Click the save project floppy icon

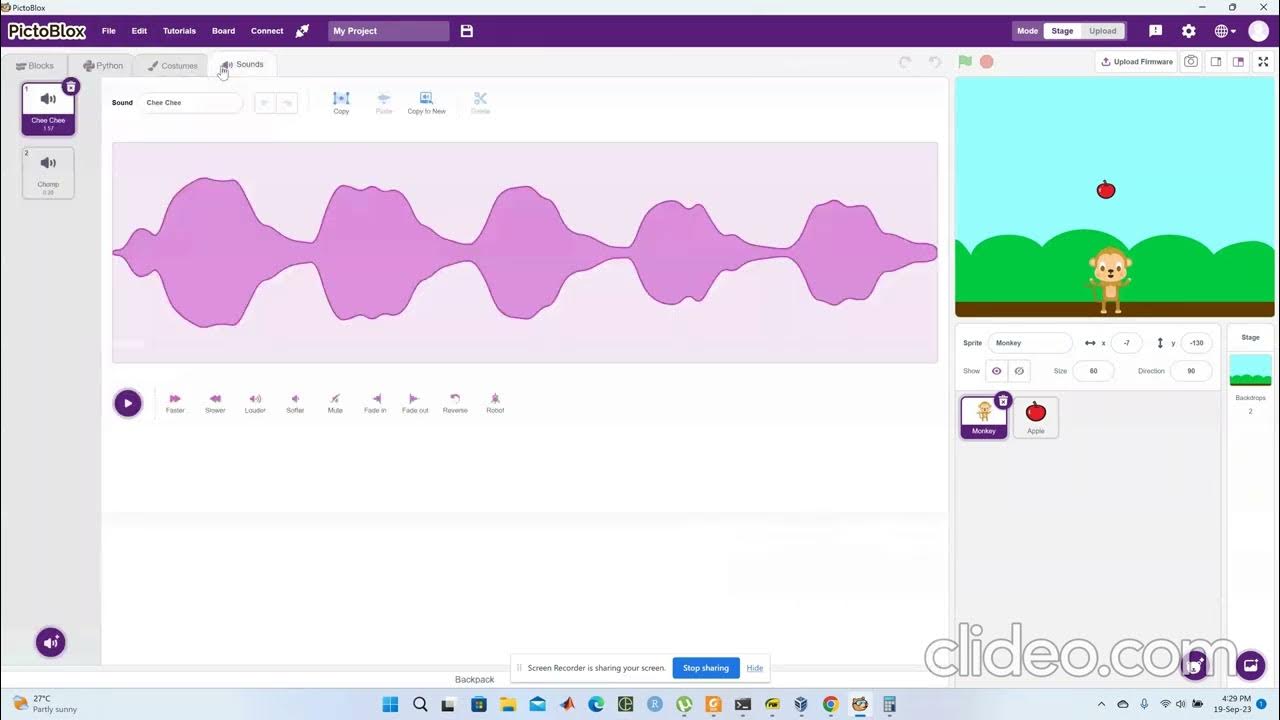[x=467, y=31]
